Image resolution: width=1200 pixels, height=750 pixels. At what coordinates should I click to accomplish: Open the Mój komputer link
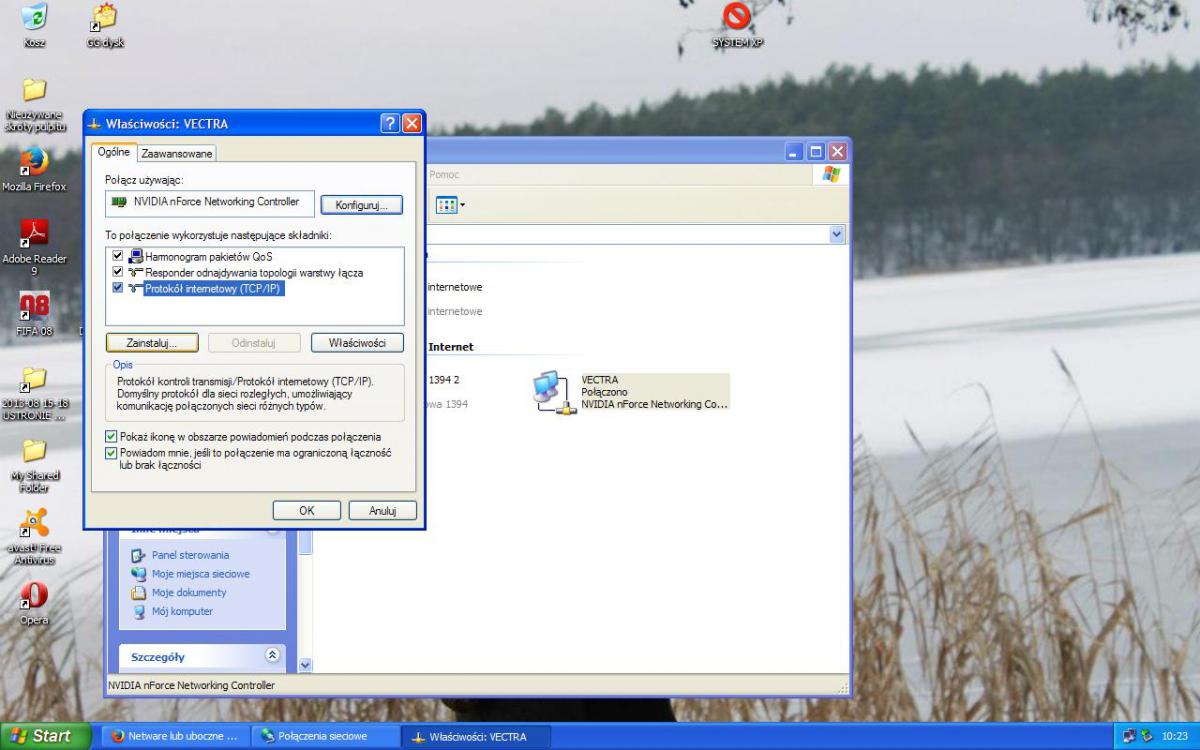click(x=182, y=611)
